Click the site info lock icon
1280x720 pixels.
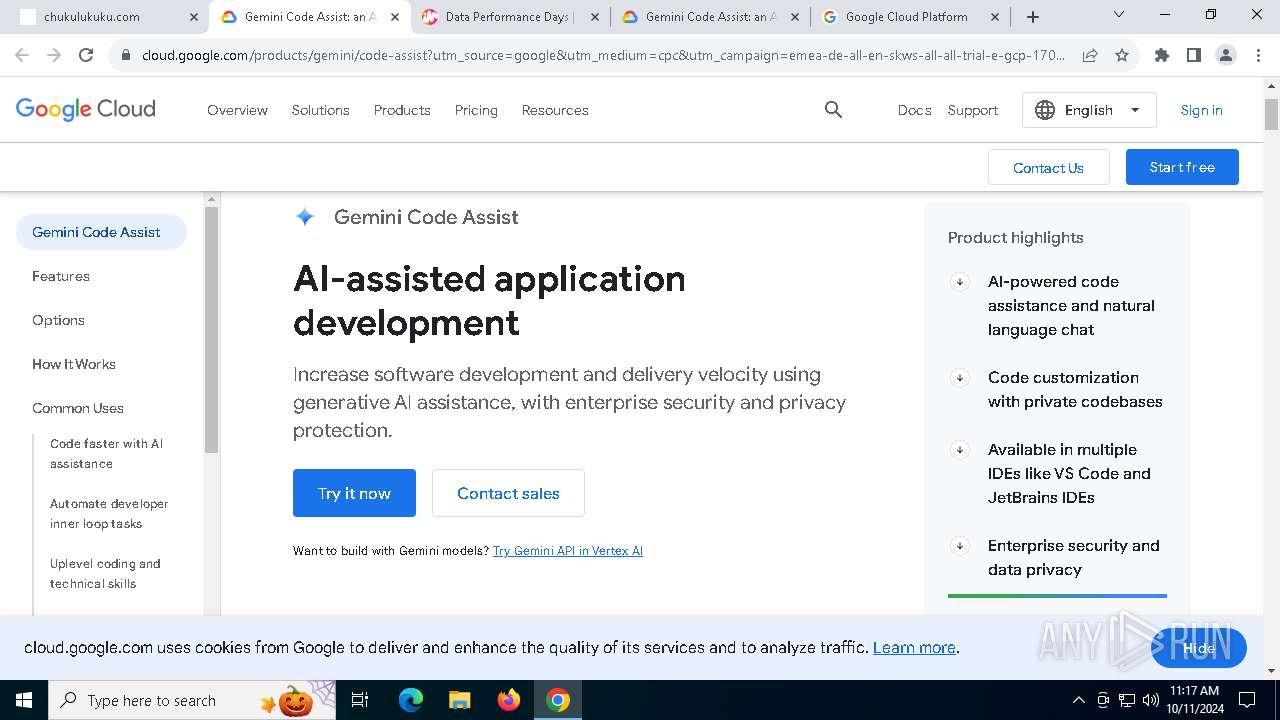tap(126, 56)
